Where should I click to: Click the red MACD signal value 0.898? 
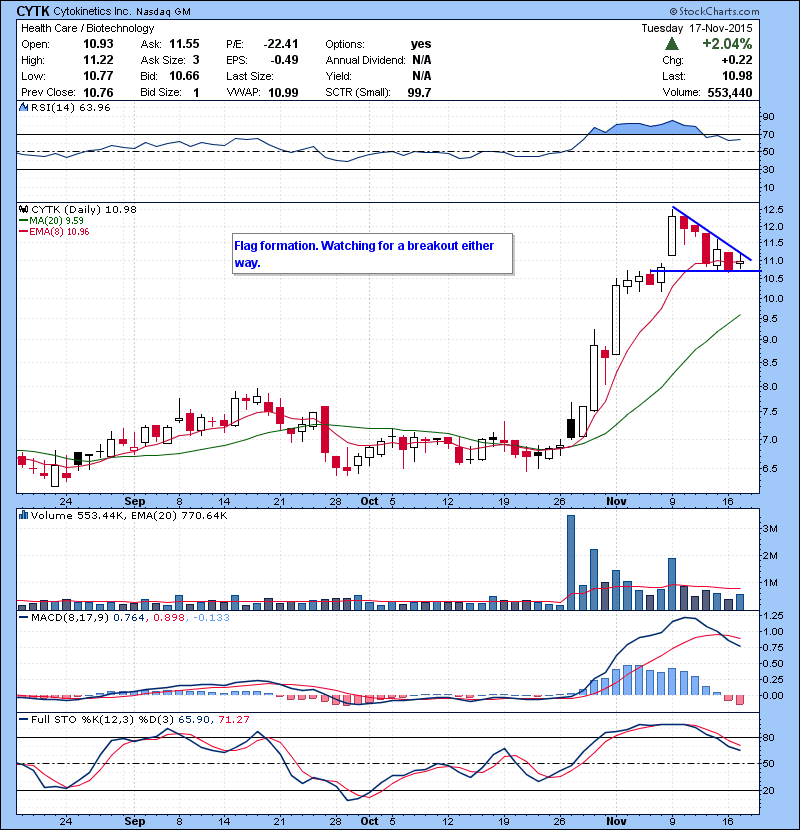tap(168, 618)
